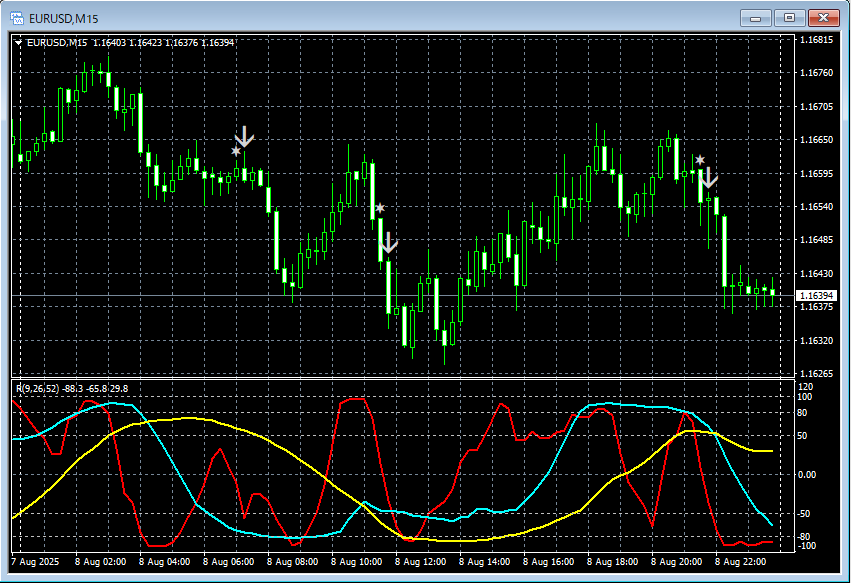Select the down arrow signal before 8 Aug 12:00
The width and height of the screenshot is (852, 583).
[388, 242]
